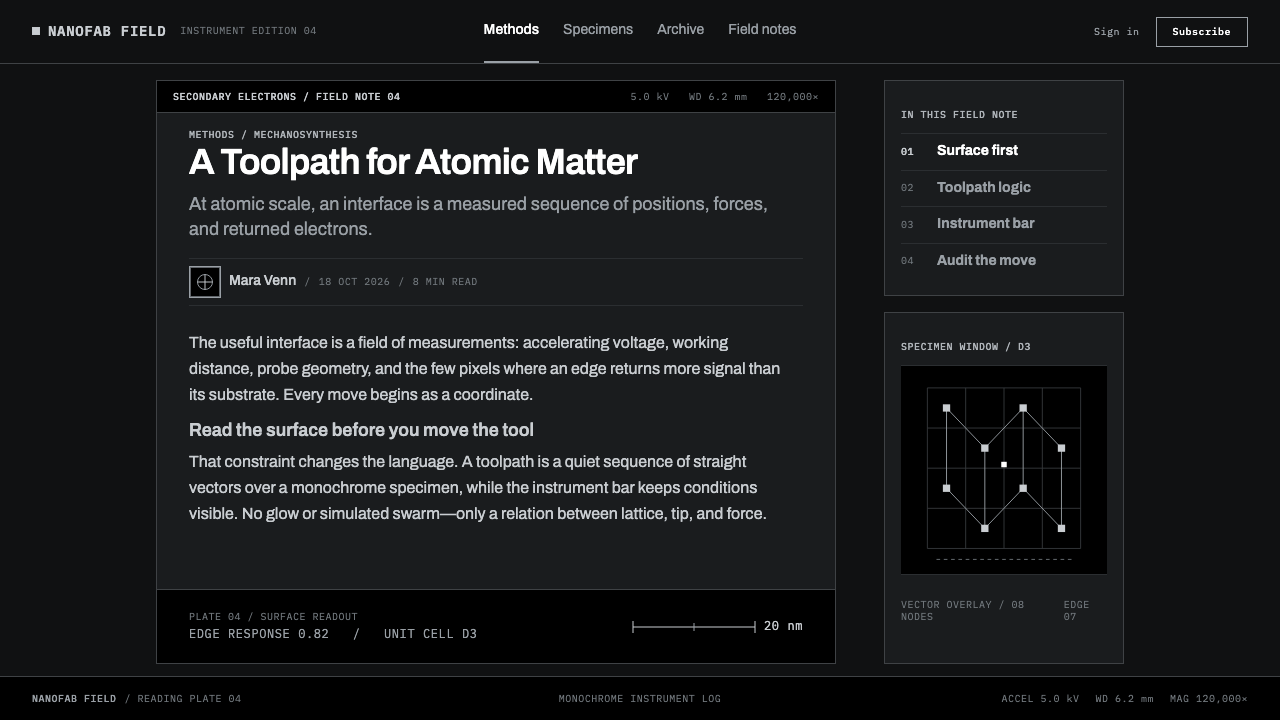Click the article title A Toolpath for Atomic Matter
The width and height of the screenshot is (1280, 720).
(x=413, y=162)
